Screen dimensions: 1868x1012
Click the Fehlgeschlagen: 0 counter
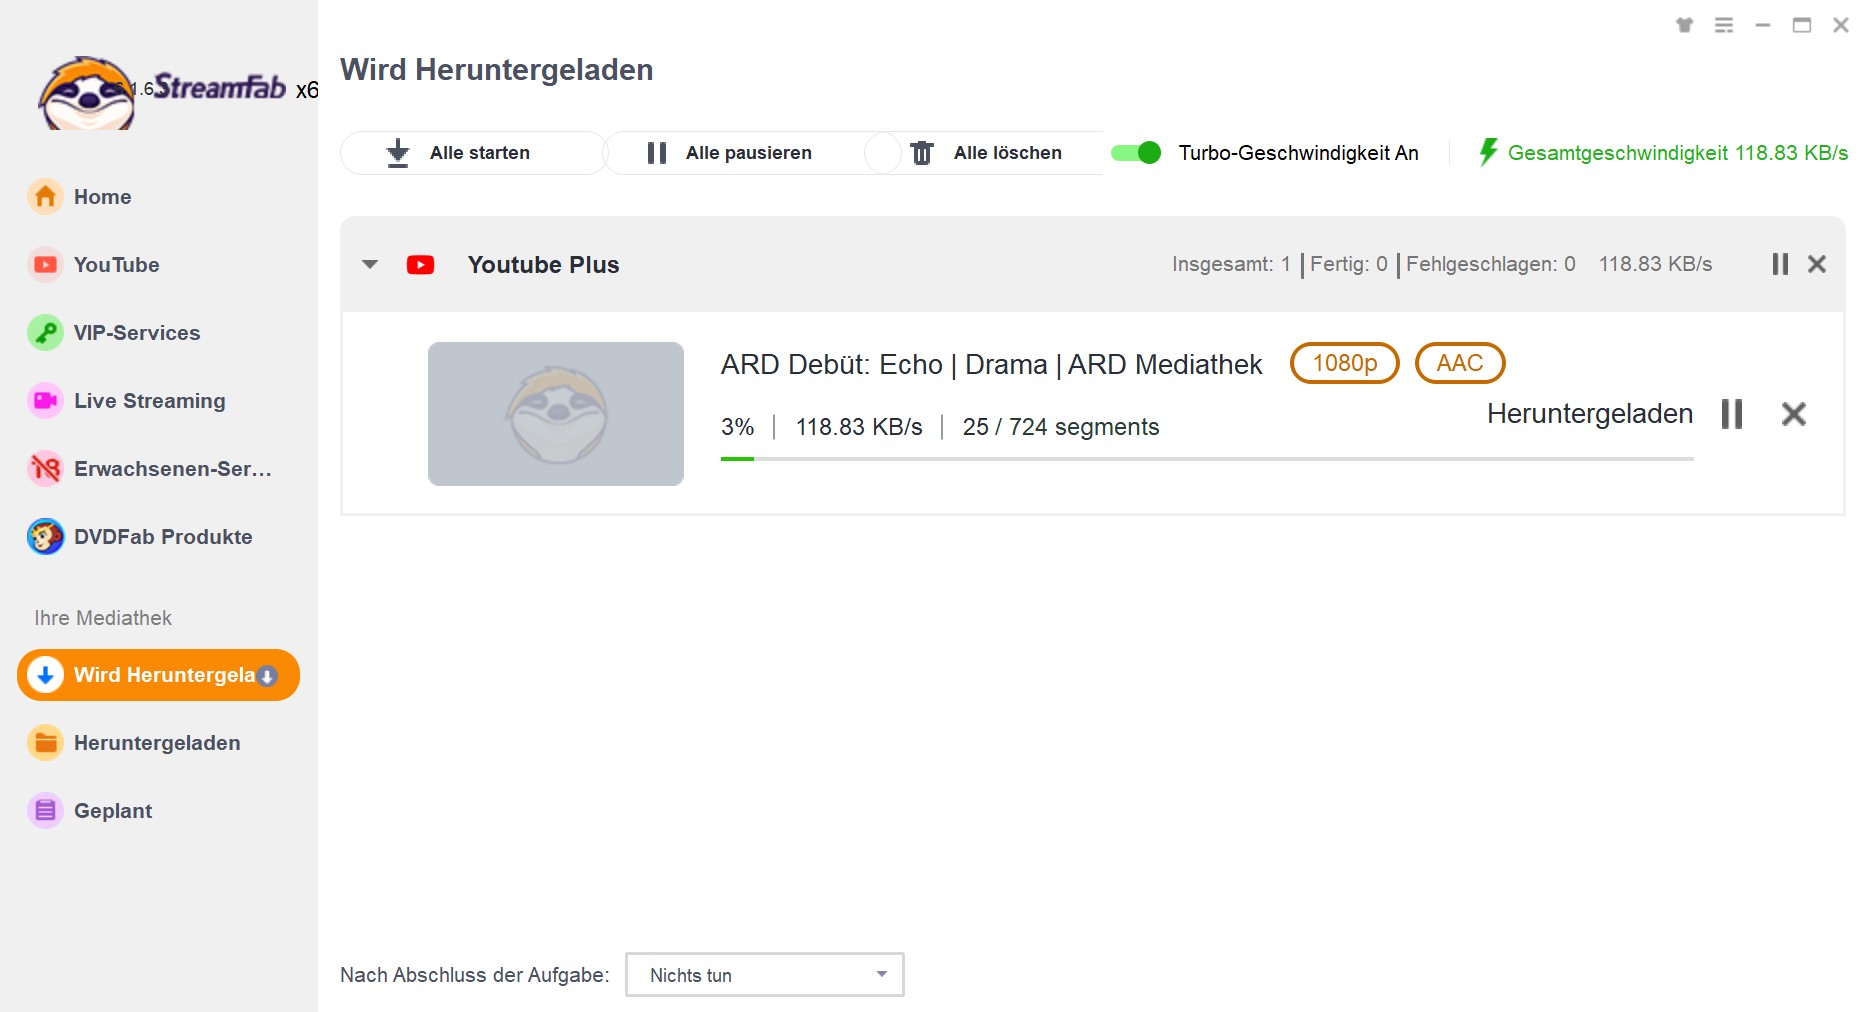pyautogui.click(x=1491, y=264)
